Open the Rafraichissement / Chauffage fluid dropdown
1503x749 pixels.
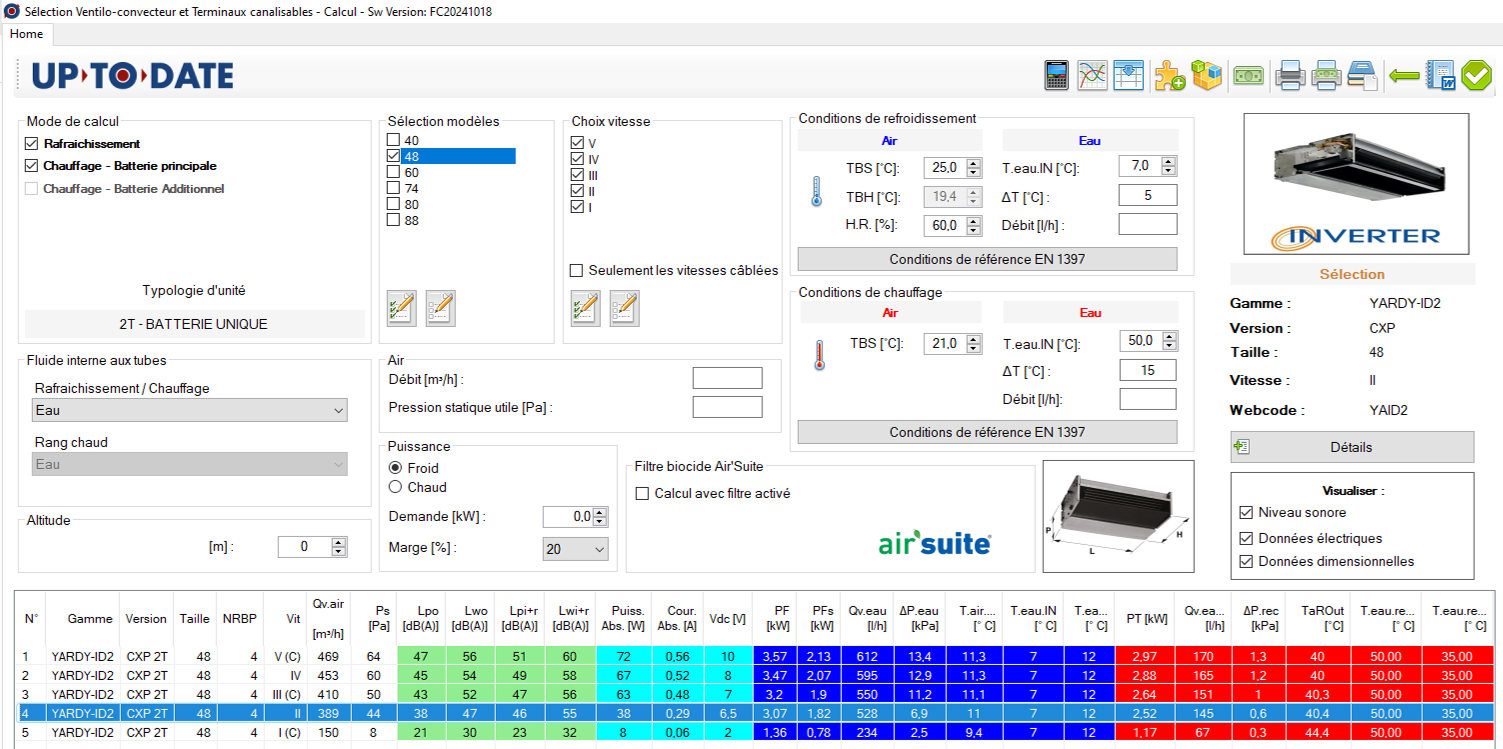[190, 410]
